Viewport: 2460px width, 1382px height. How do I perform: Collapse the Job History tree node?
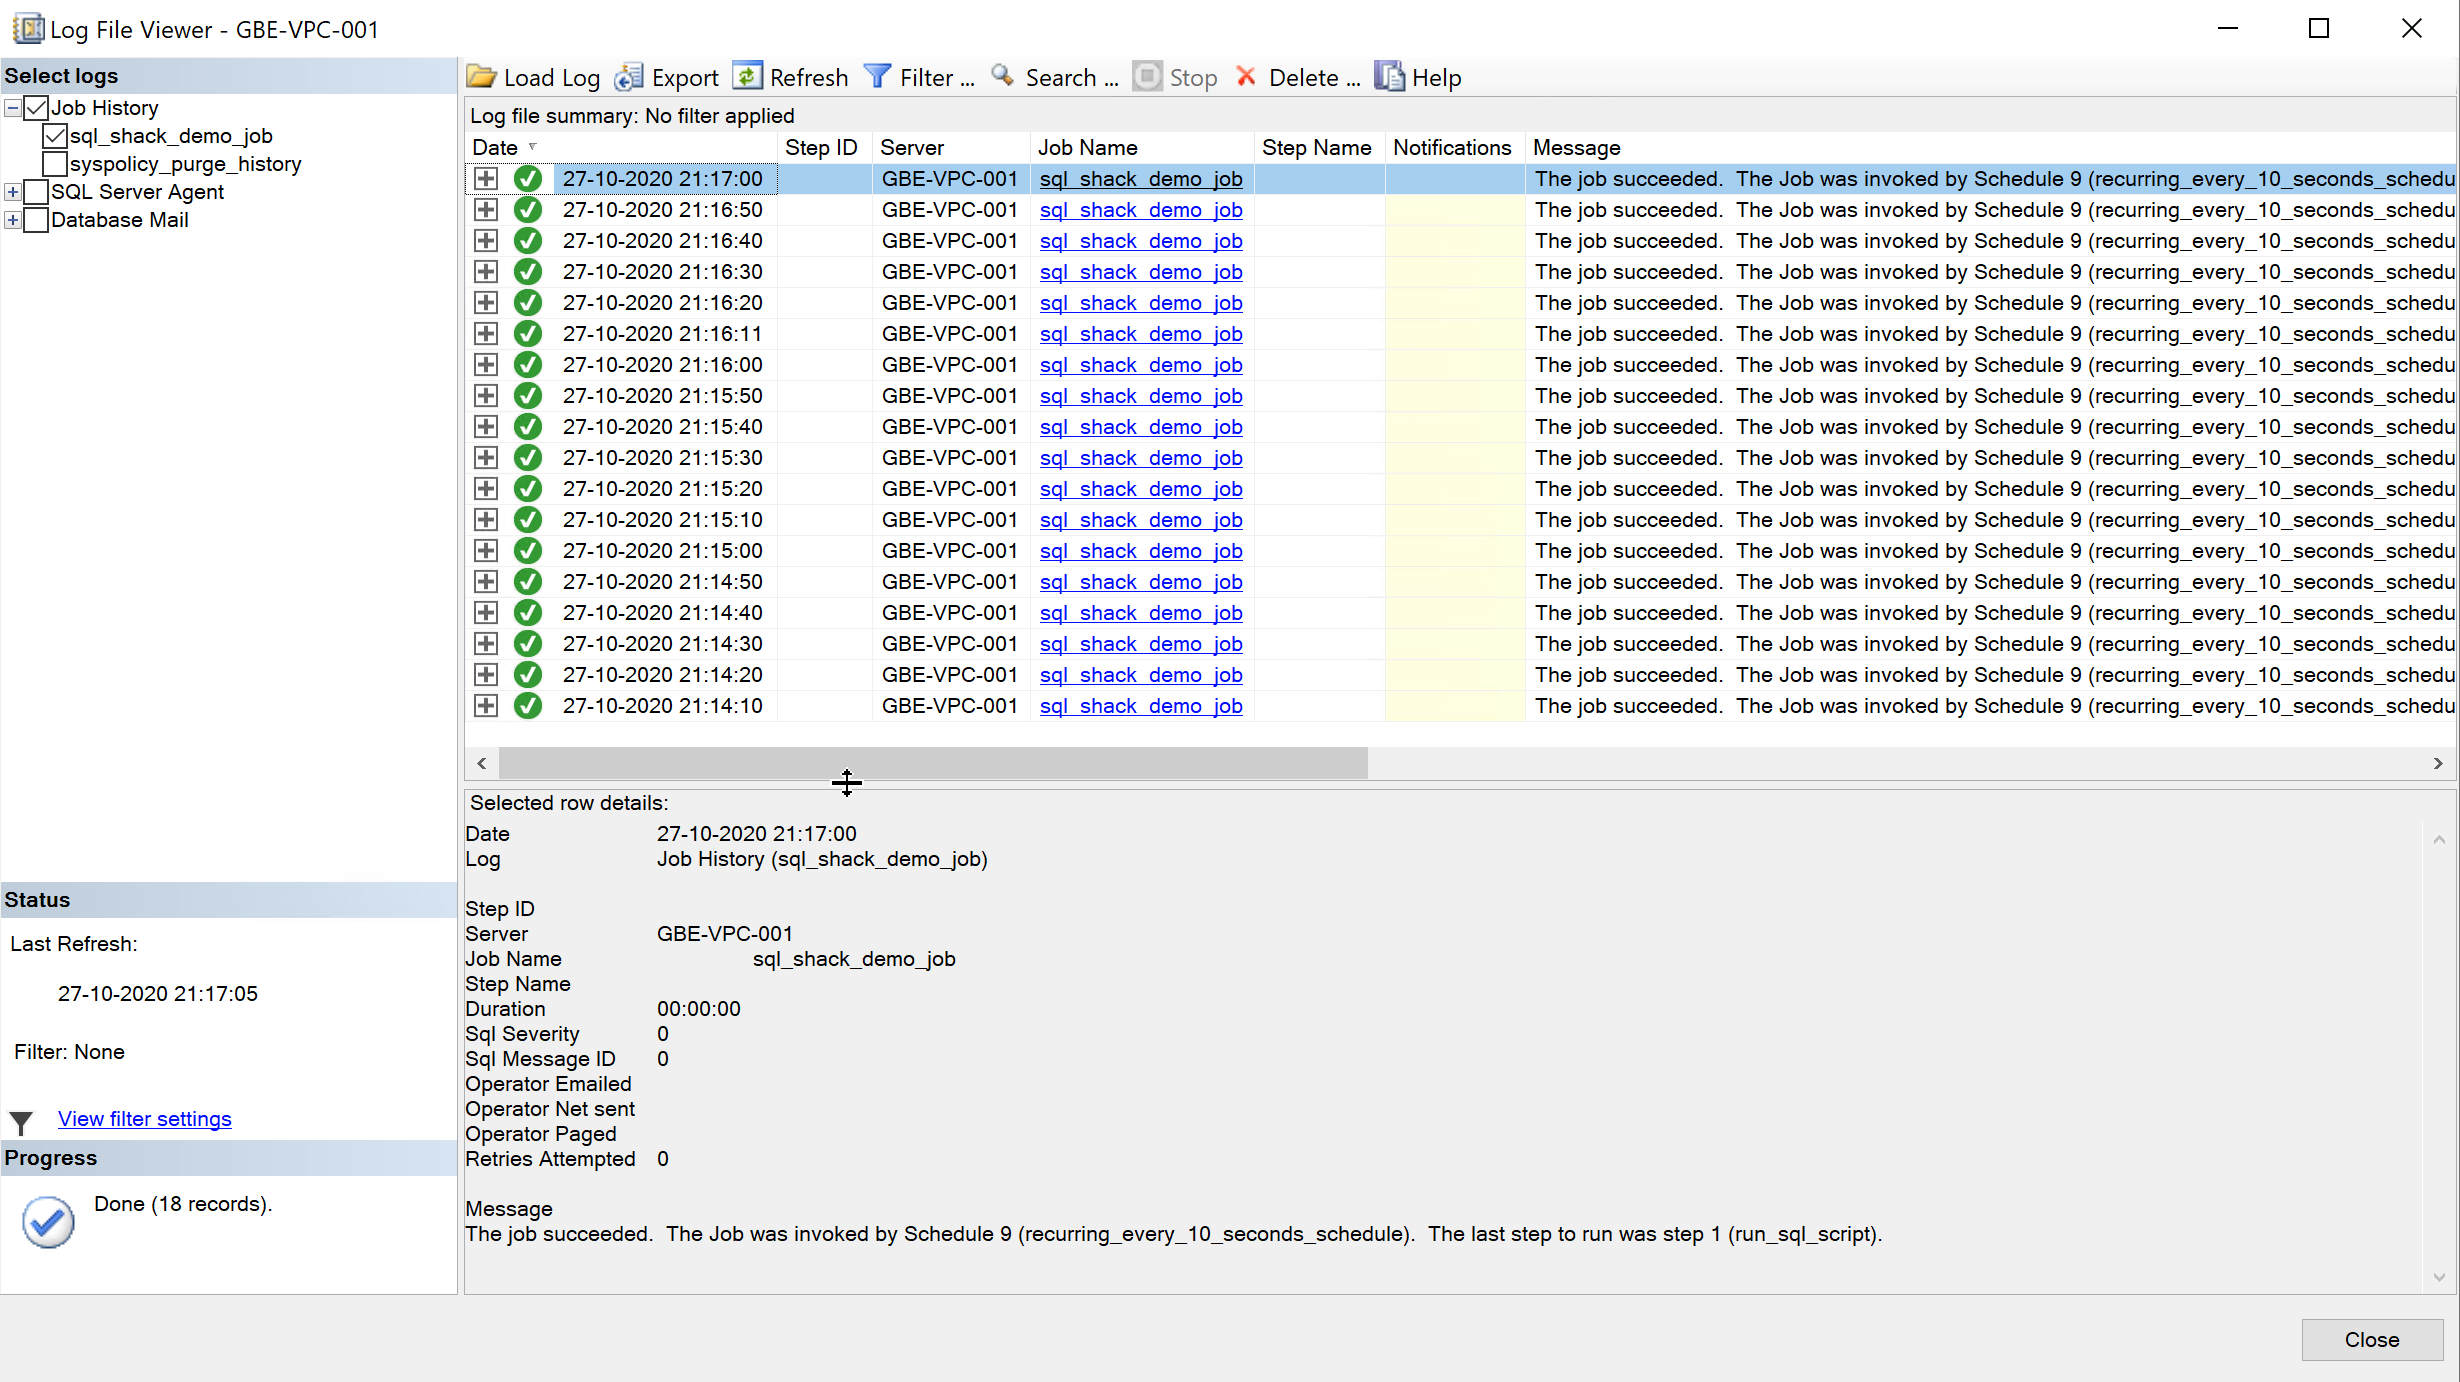tap(13, 108)
